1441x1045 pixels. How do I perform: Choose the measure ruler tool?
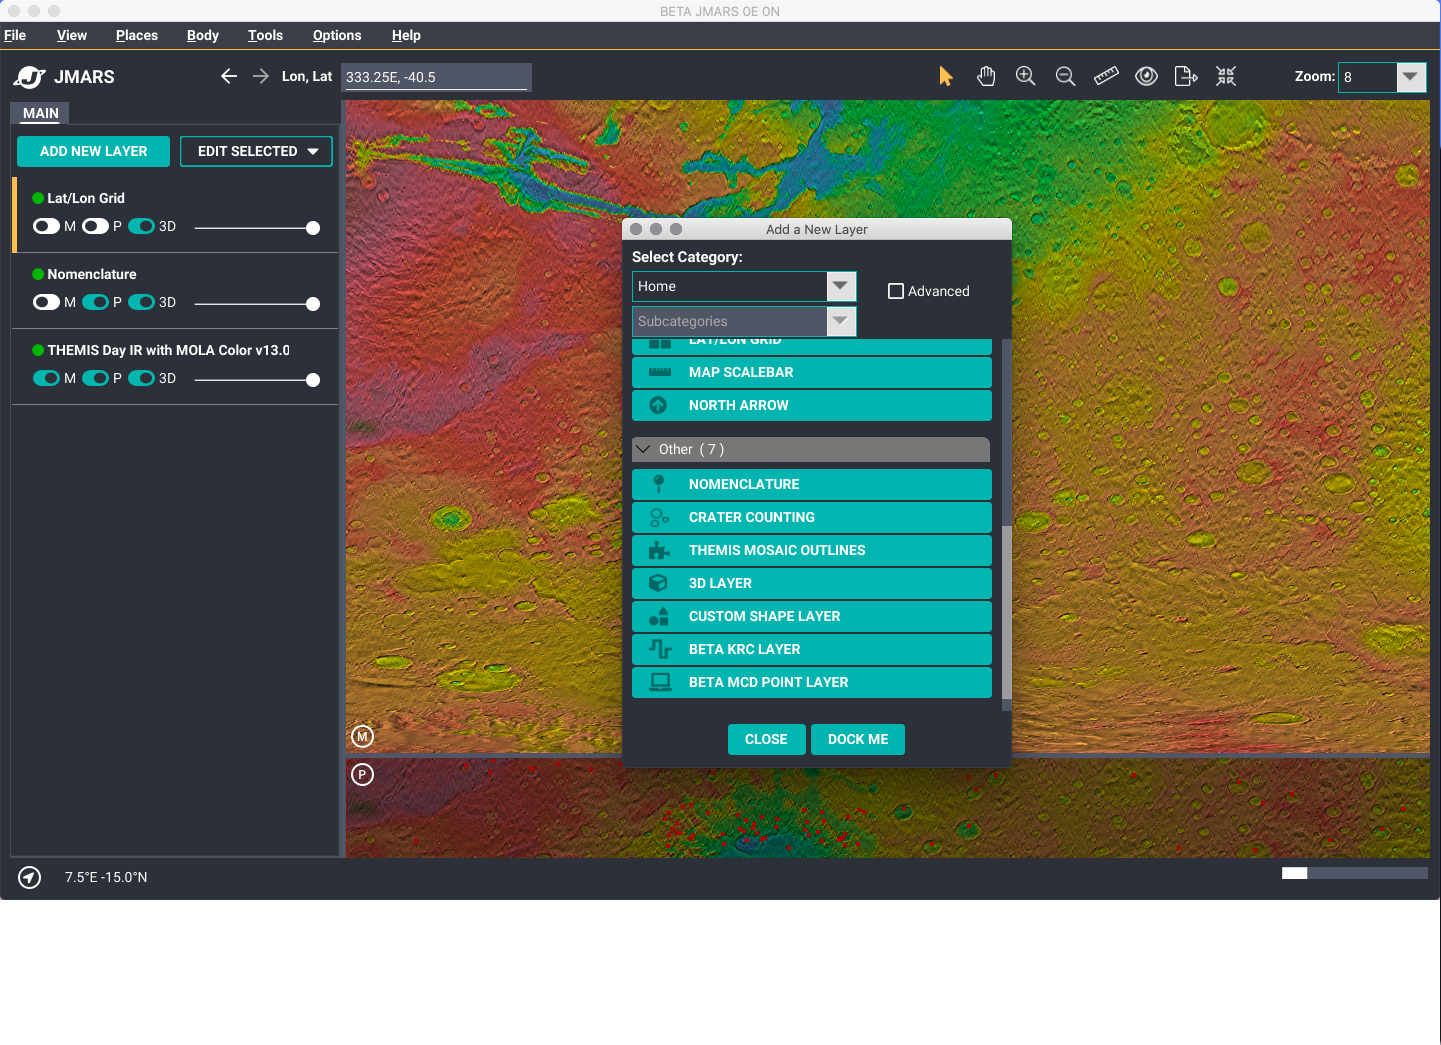pos(1106,76)
